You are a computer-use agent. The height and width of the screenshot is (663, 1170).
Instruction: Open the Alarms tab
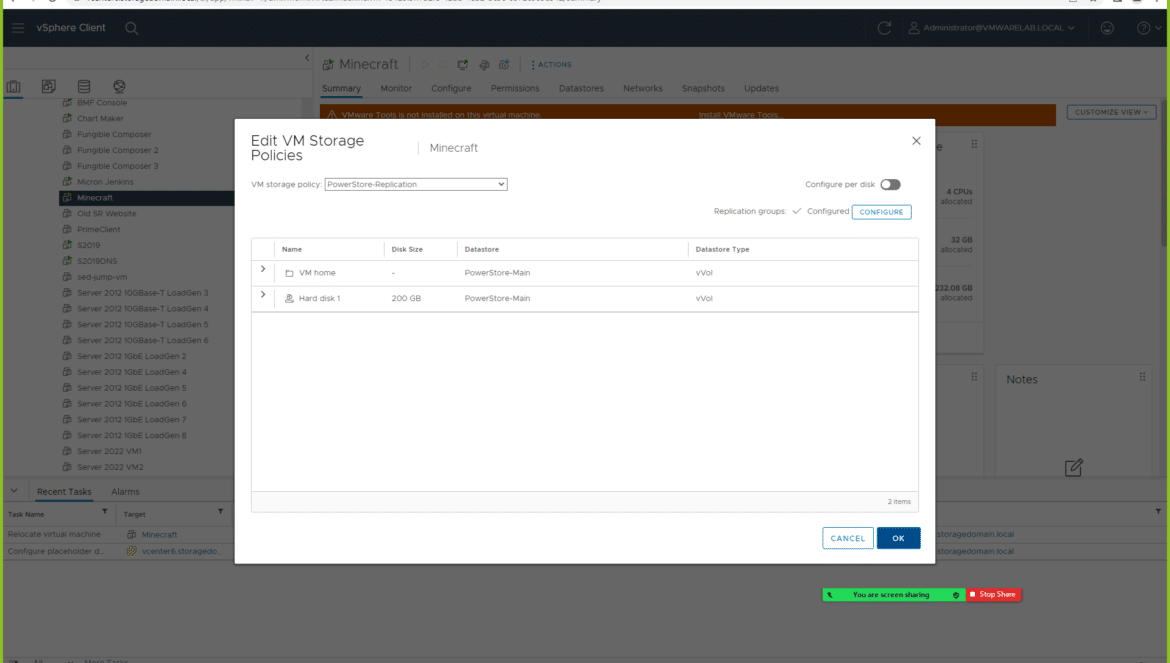point(125,492)
